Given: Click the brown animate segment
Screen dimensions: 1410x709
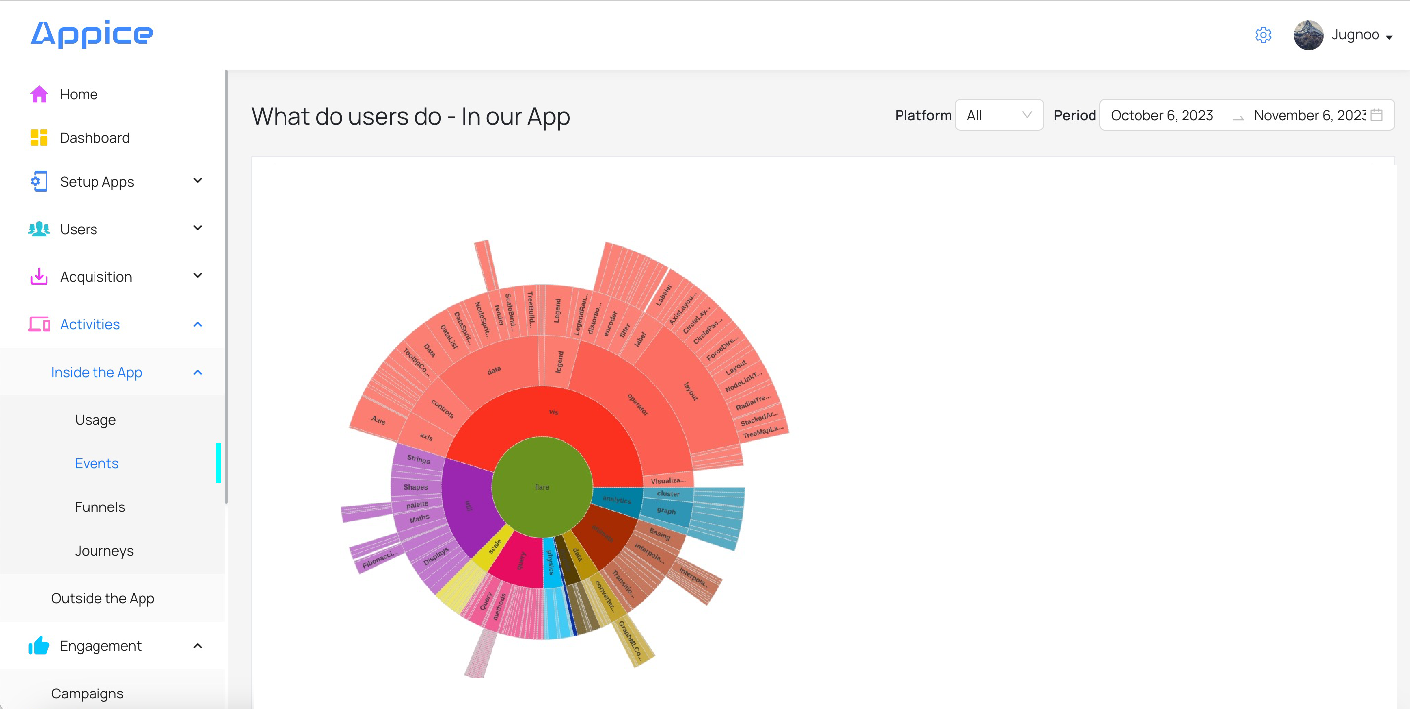Looking at the screenshot, I should pyautogui.click(x=602, y=532).
